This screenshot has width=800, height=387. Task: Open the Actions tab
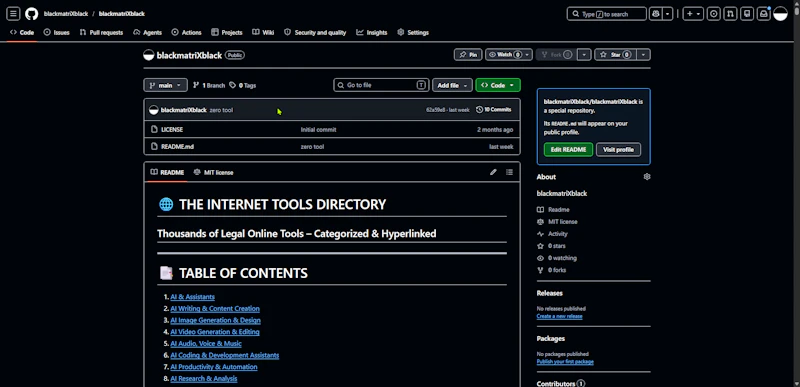click(x=187, y=32)
